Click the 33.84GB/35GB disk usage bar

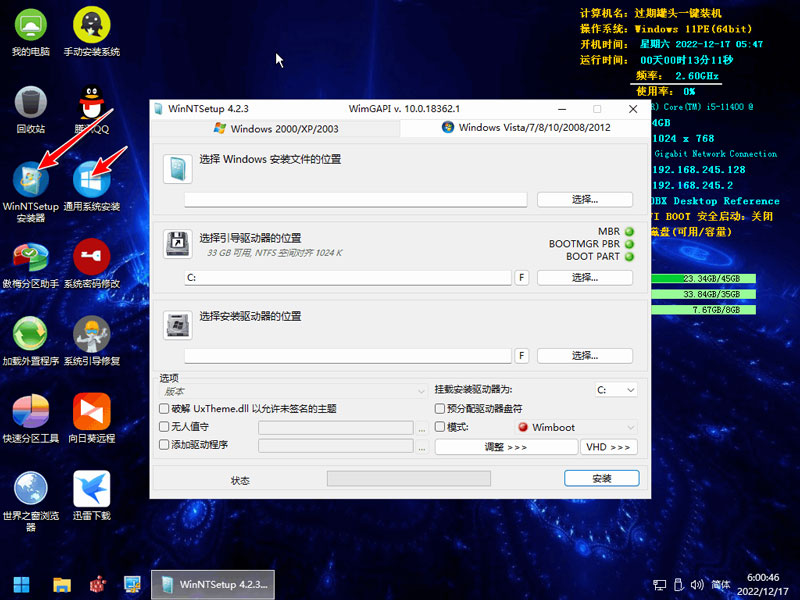pyautogui.click(x=704, y=294)
